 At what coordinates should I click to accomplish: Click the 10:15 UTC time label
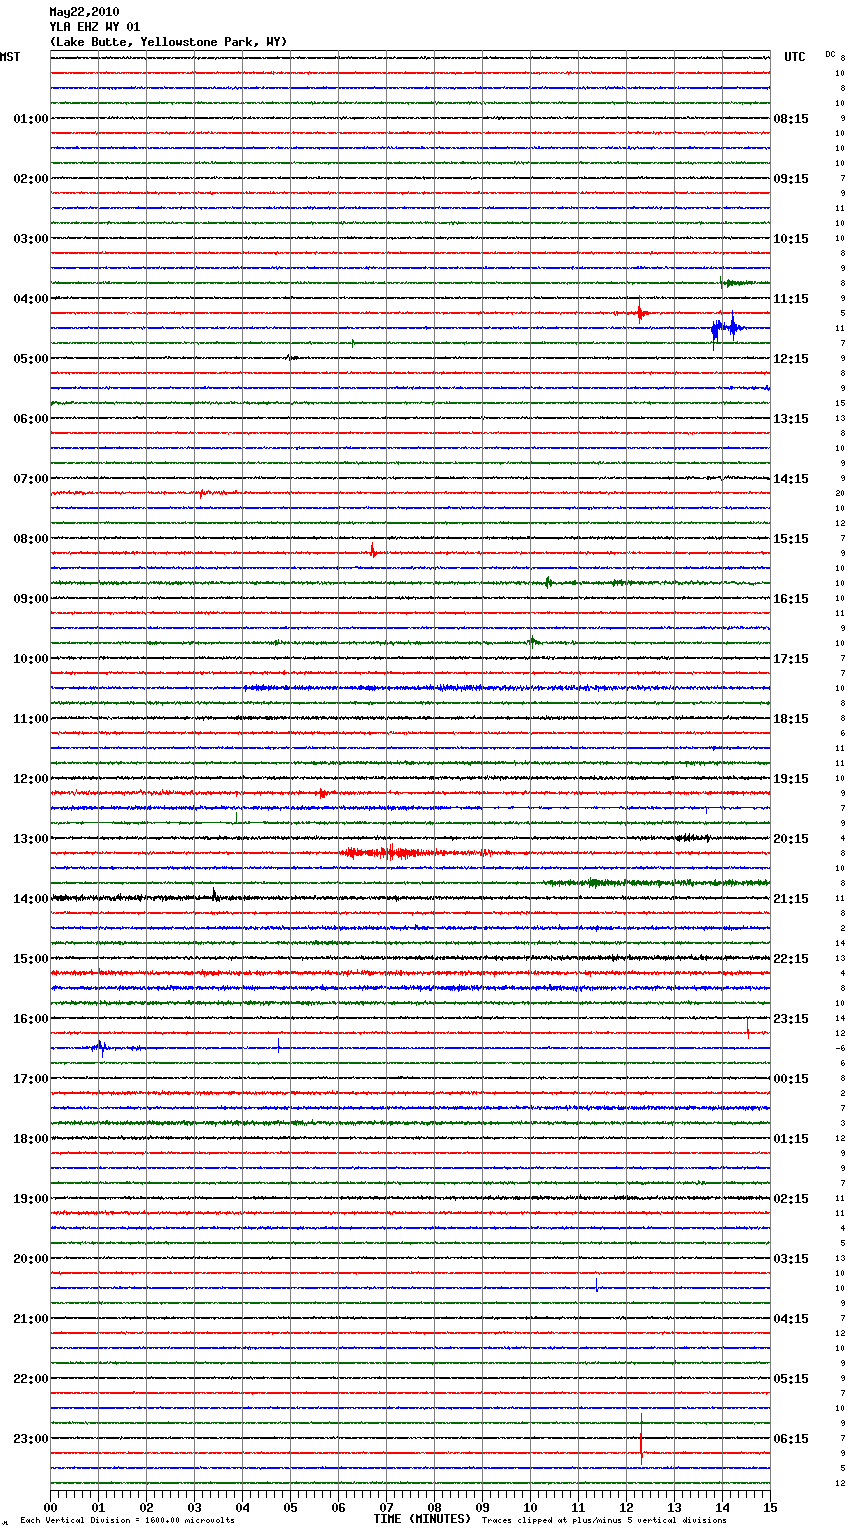791,239
